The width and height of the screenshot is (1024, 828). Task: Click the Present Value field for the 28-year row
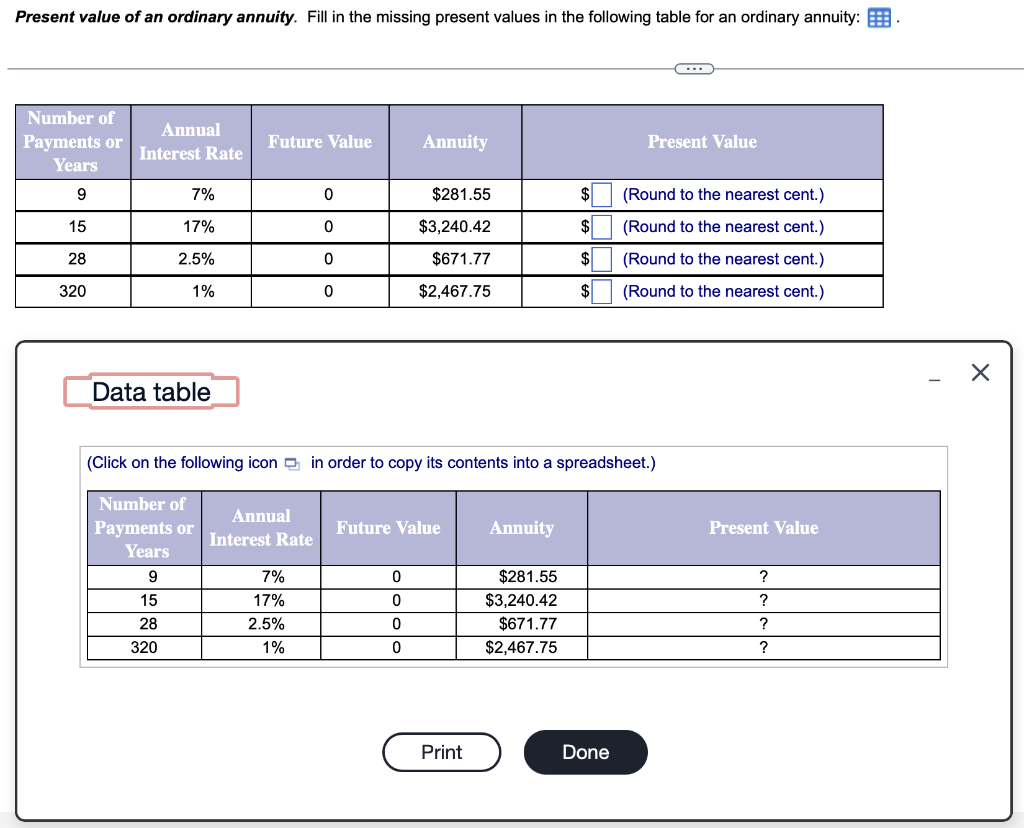[601, 259]
